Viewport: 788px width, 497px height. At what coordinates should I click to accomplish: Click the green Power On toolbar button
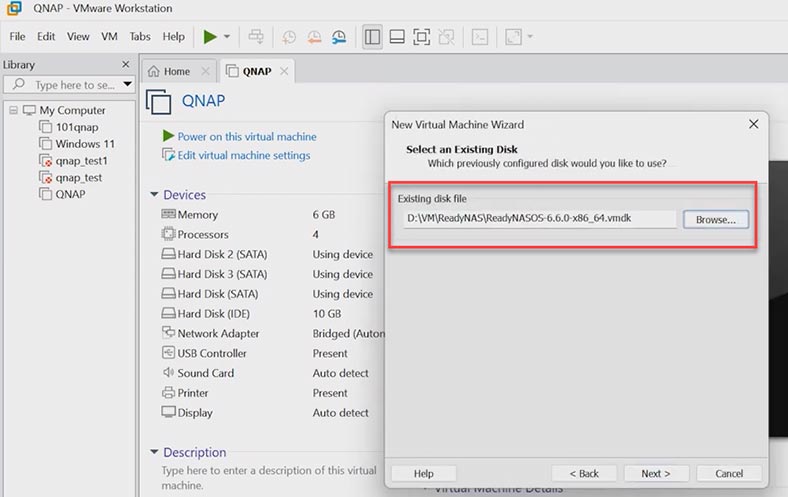pos(210,37)
